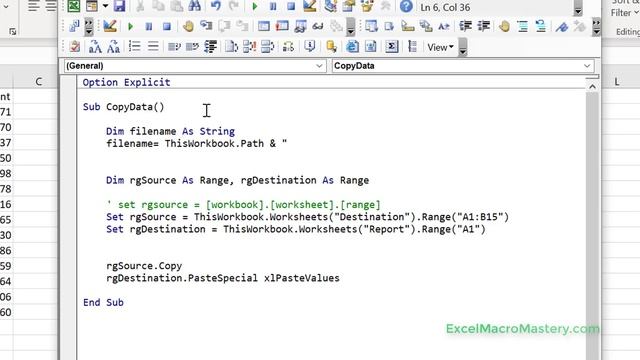The width and height of the screenshot is (640, 360).
Task: Open the Locals Window icon
Action: pyautogui.click(x=264, y=27)
